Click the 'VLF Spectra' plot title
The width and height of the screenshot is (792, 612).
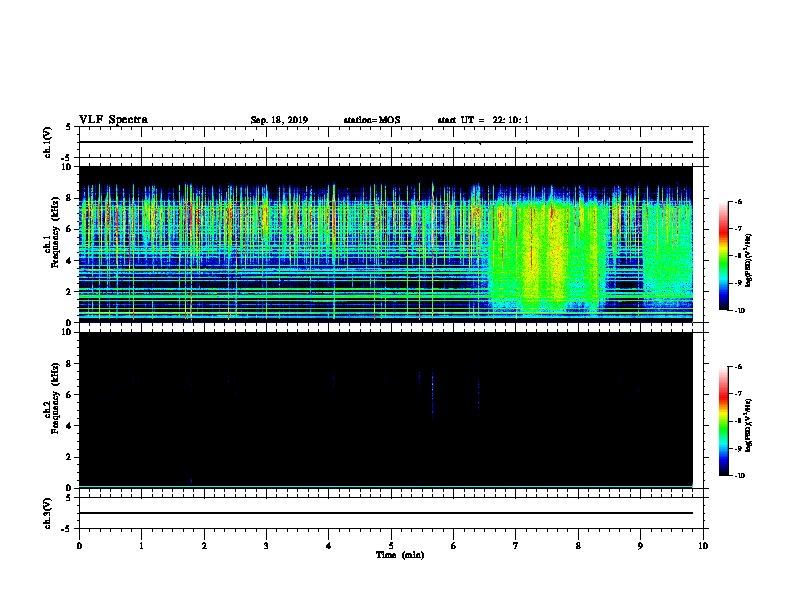114,120
